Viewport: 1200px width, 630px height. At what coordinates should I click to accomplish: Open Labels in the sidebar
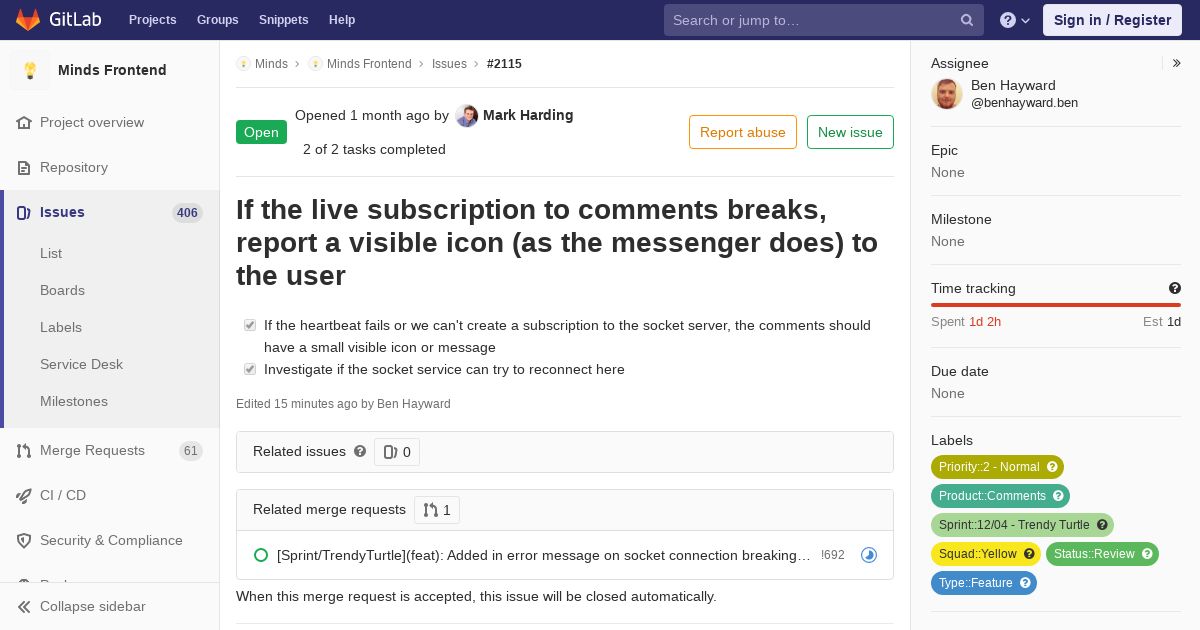pyautogui.click(x=61, y=328)
